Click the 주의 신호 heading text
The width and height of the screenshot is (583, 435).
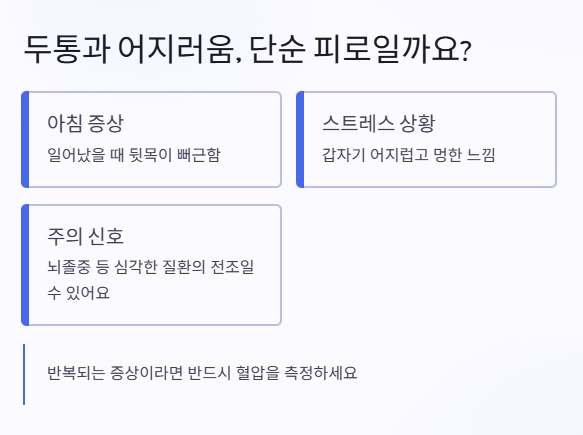85,236
